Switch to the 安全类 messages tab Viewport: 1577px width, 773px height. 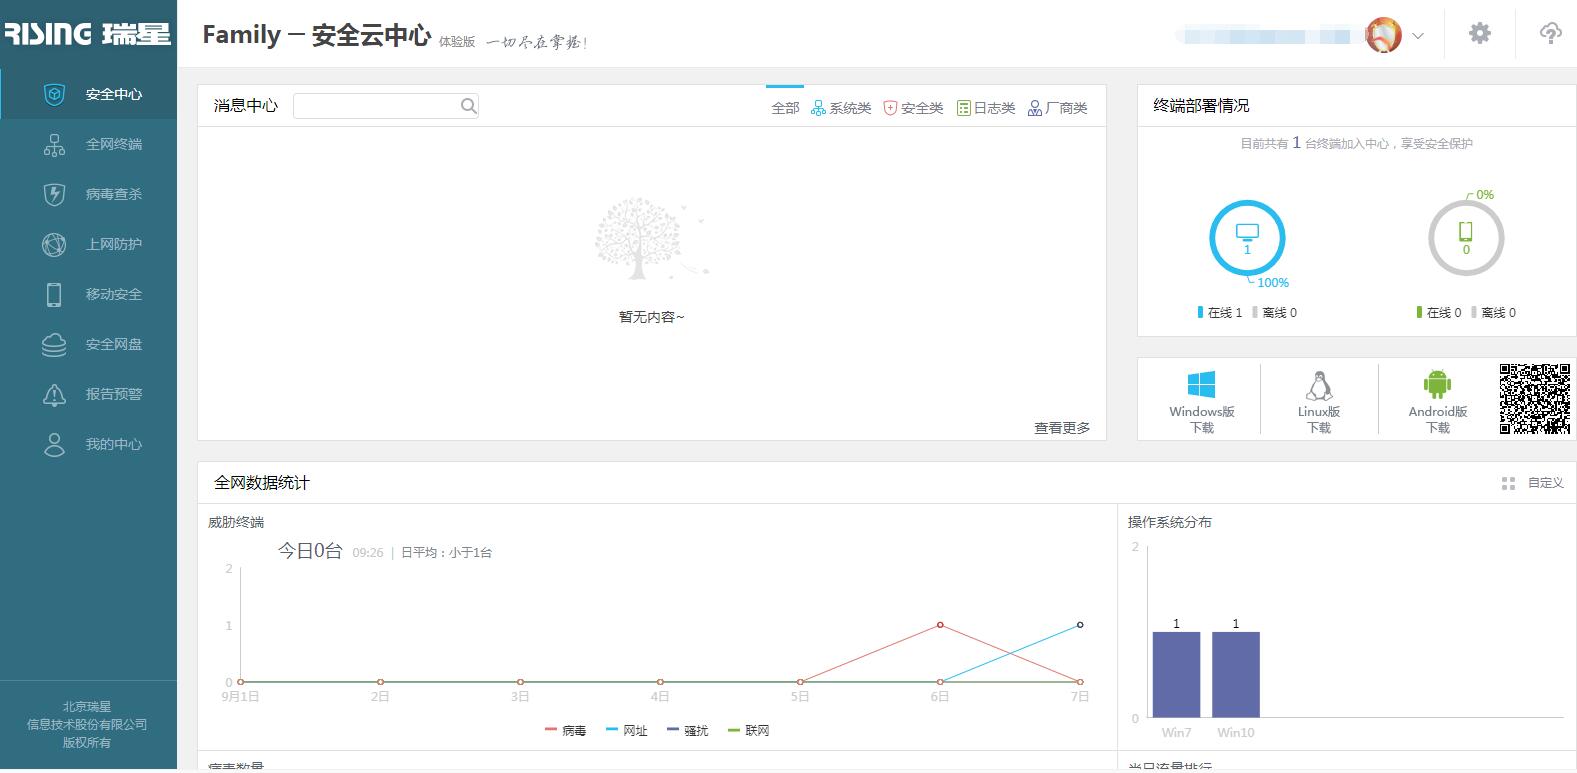(913, 108)
